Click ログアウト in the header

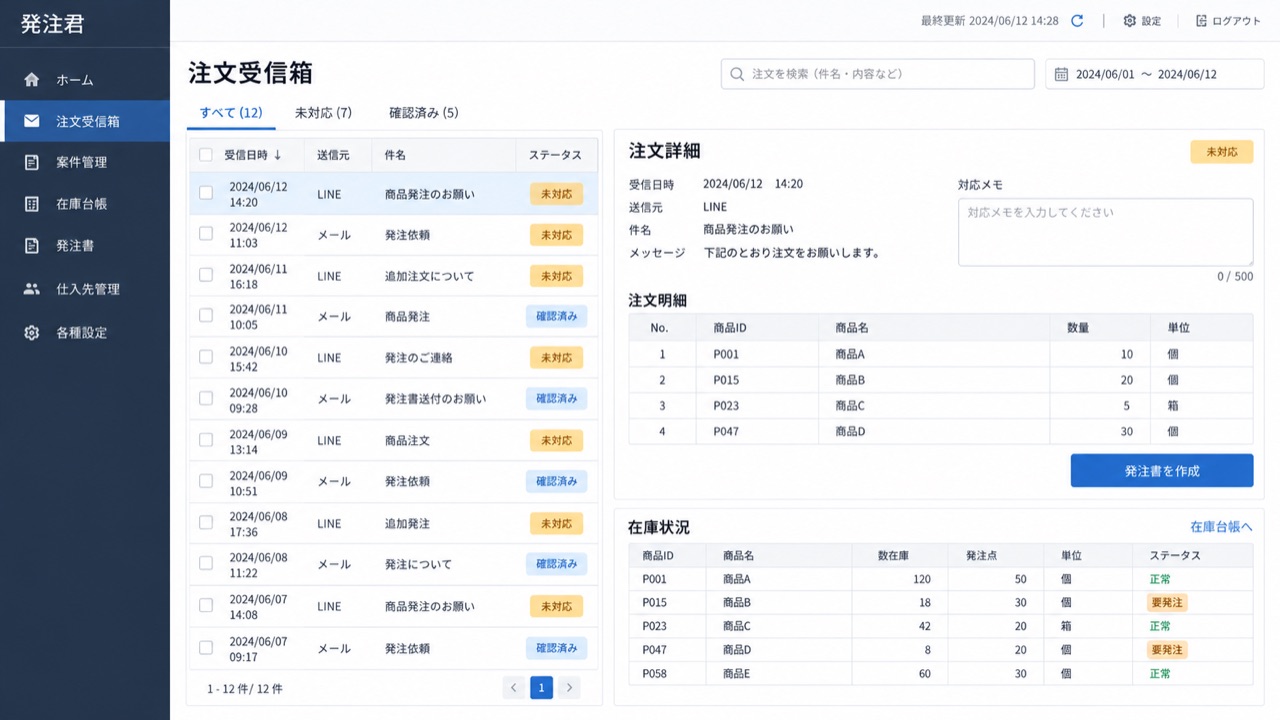coord(1228,20)
